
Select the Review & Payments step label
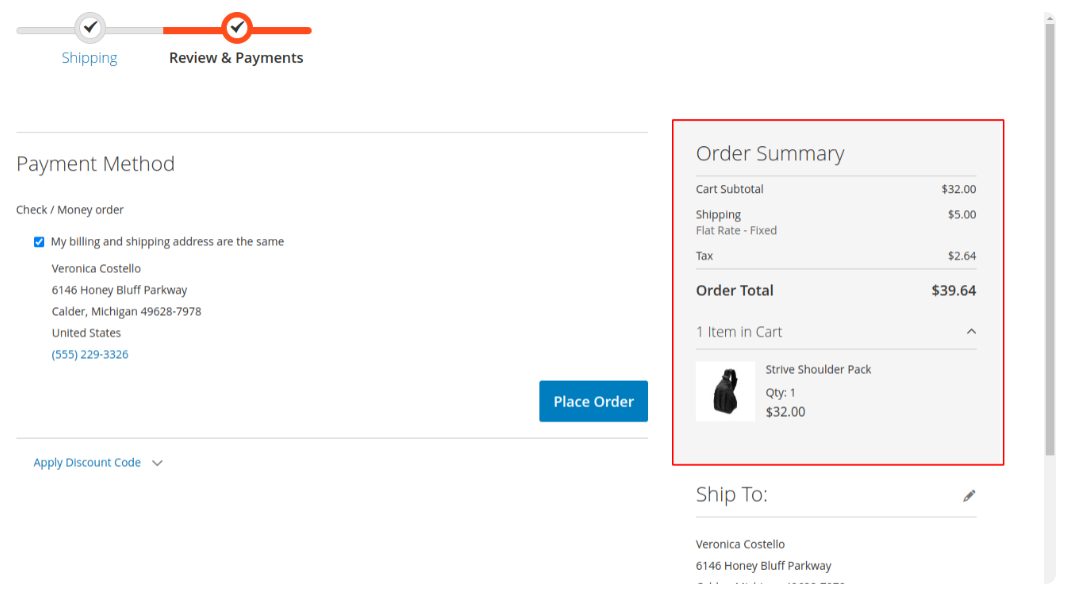[236, 58]
